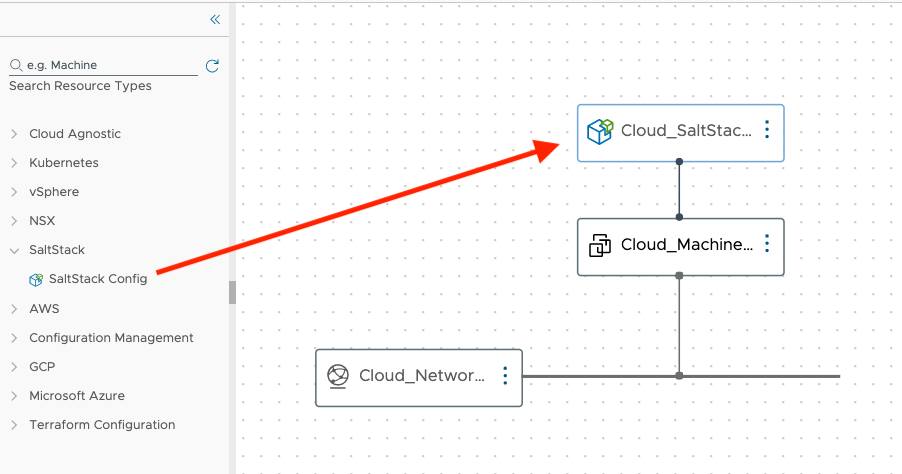The width and height of the screenshot is (902, 474).
Task: Click the AWS label
Action: pyautogui.click(x=44, y=309)
